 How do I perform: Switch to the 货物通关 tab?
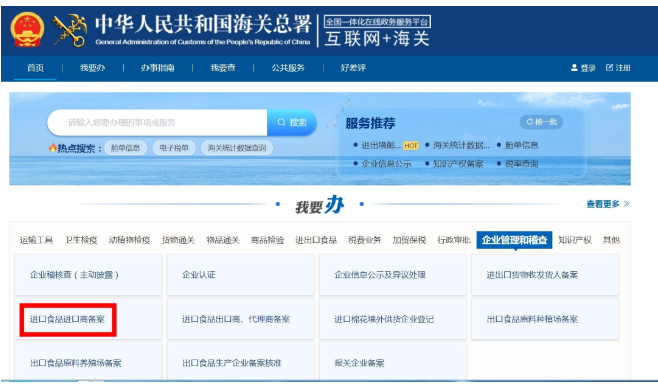coord(178,240)
